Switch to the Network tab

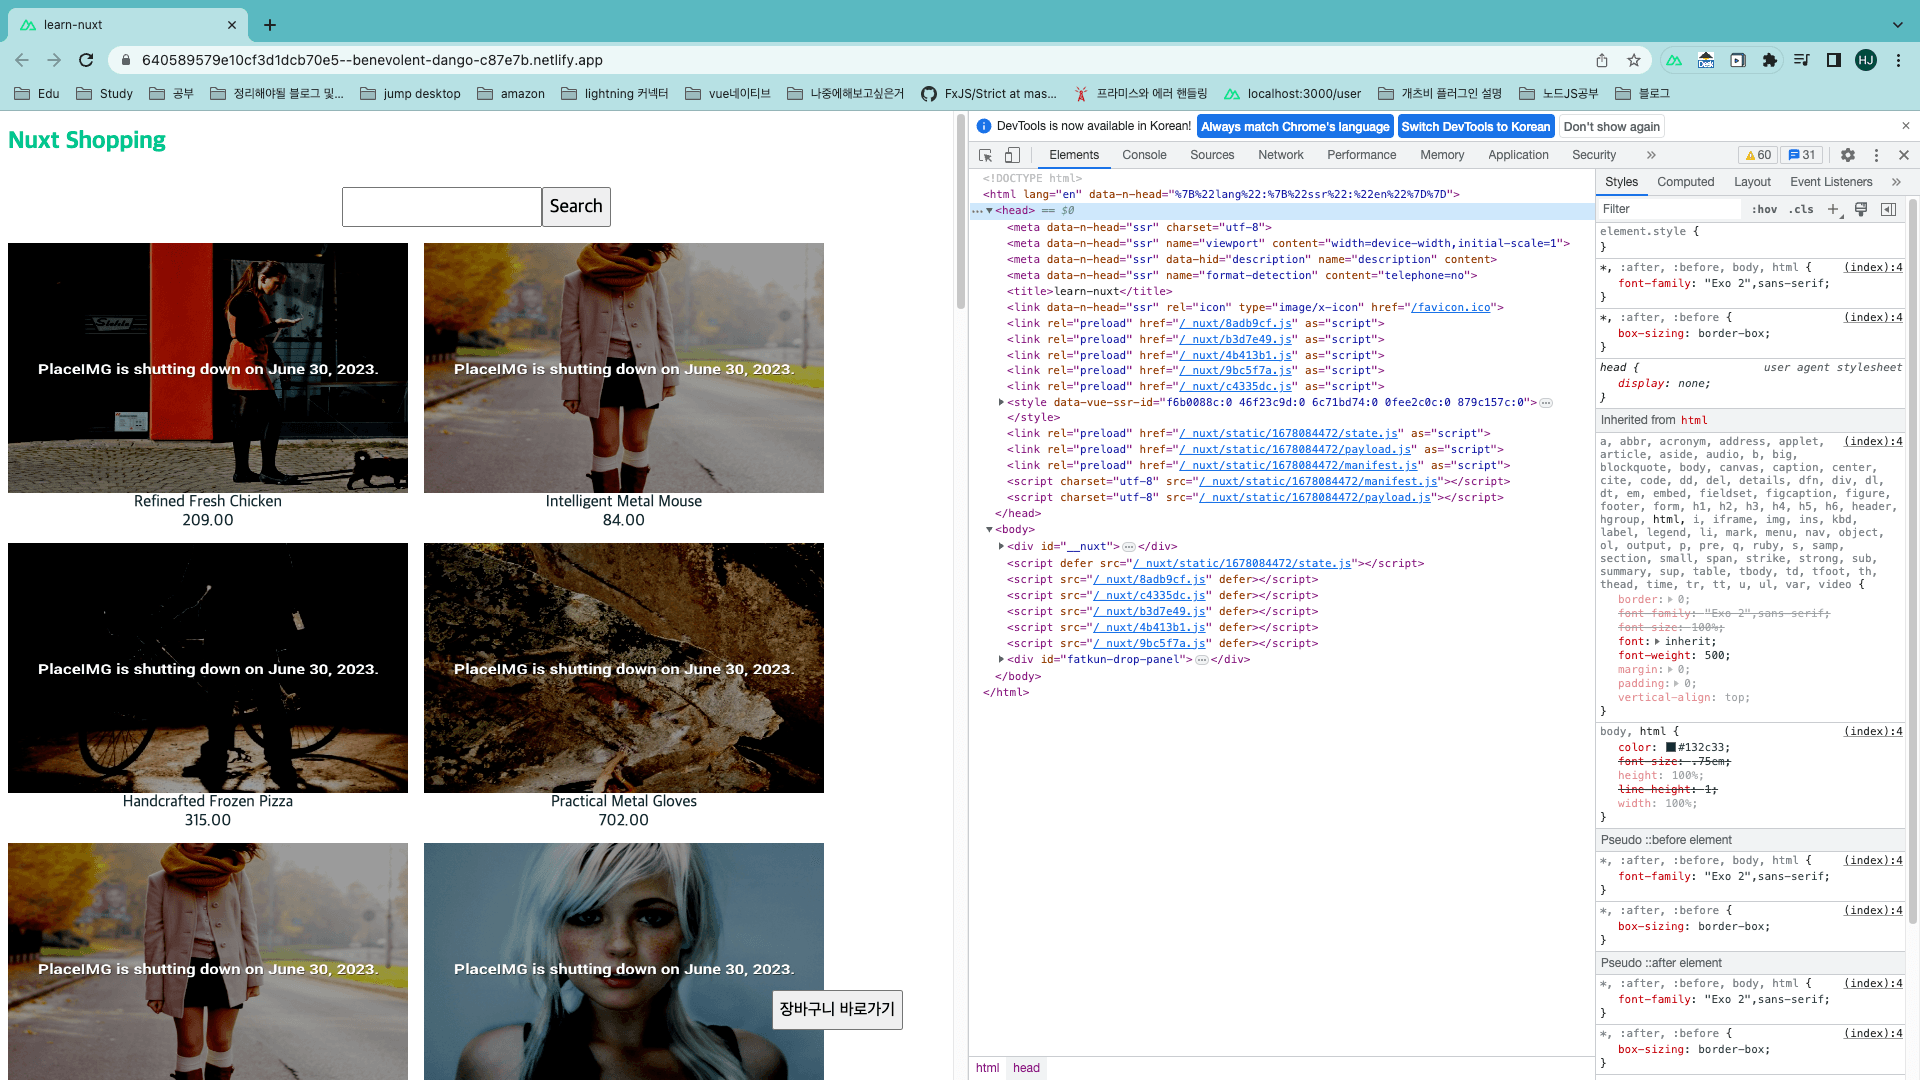[1281, 155]
